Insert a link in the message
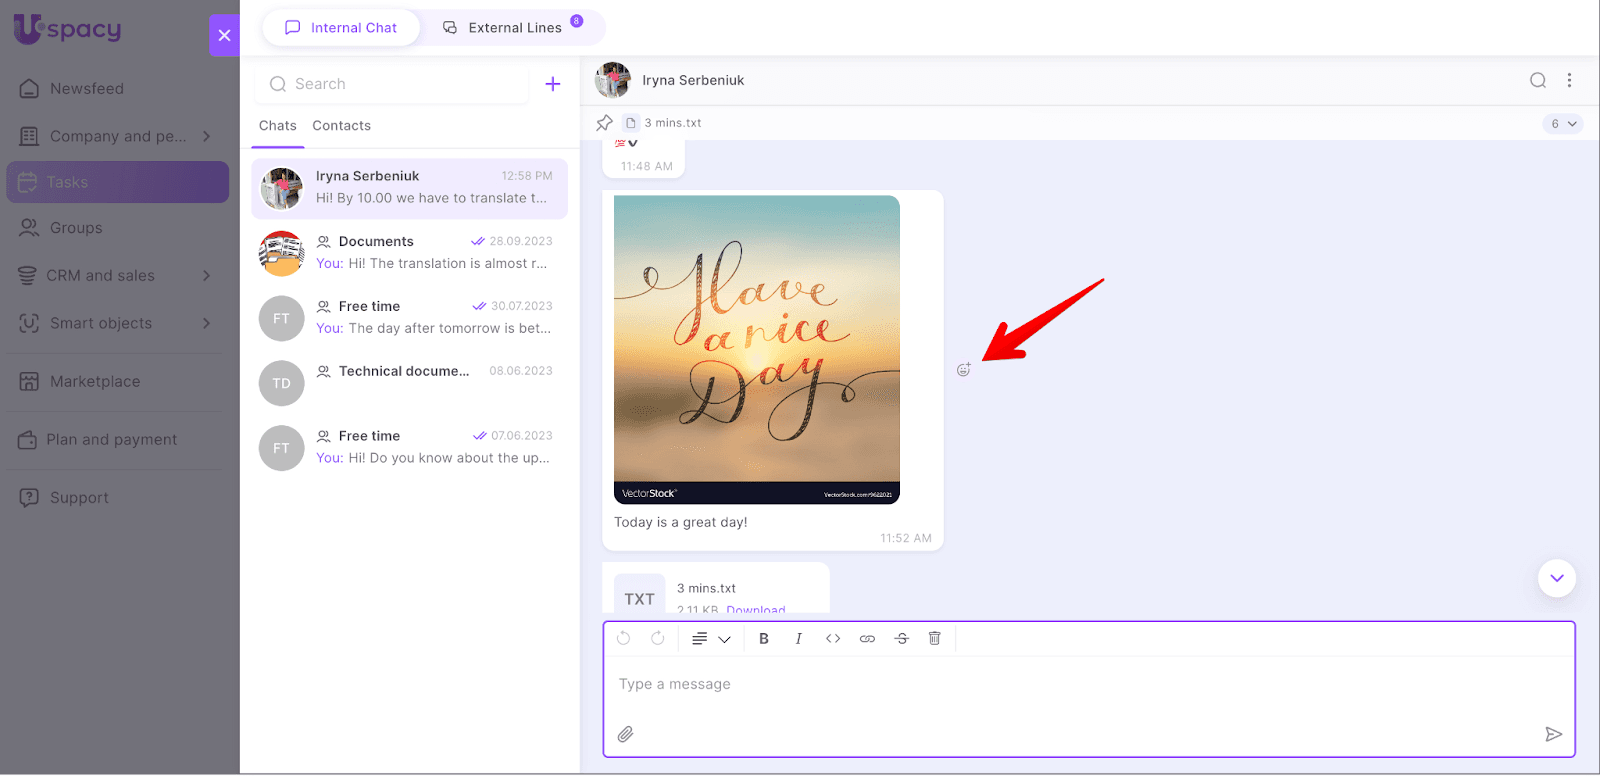 click(867, 639)
